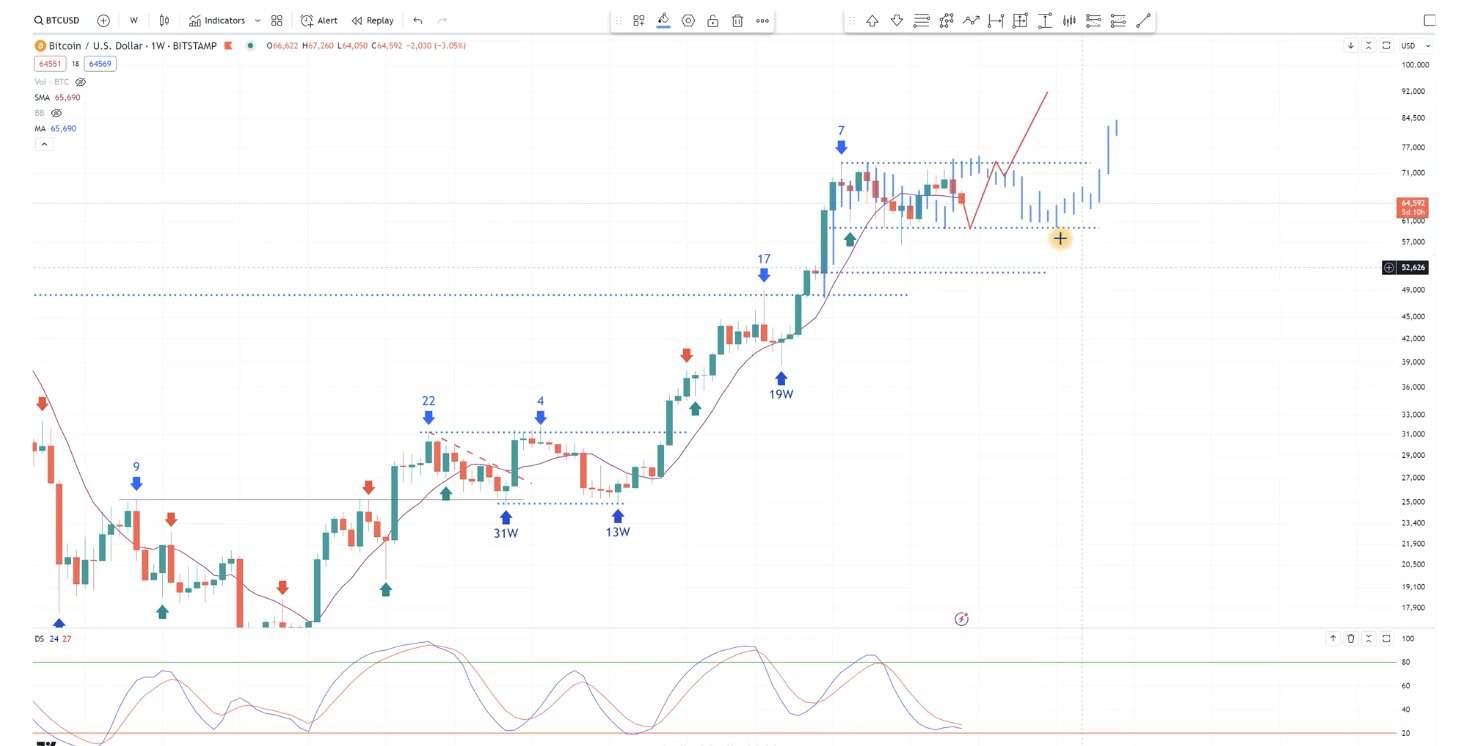
Task: Click the add/compare symbol plus icon
Action: click(104, 20)
